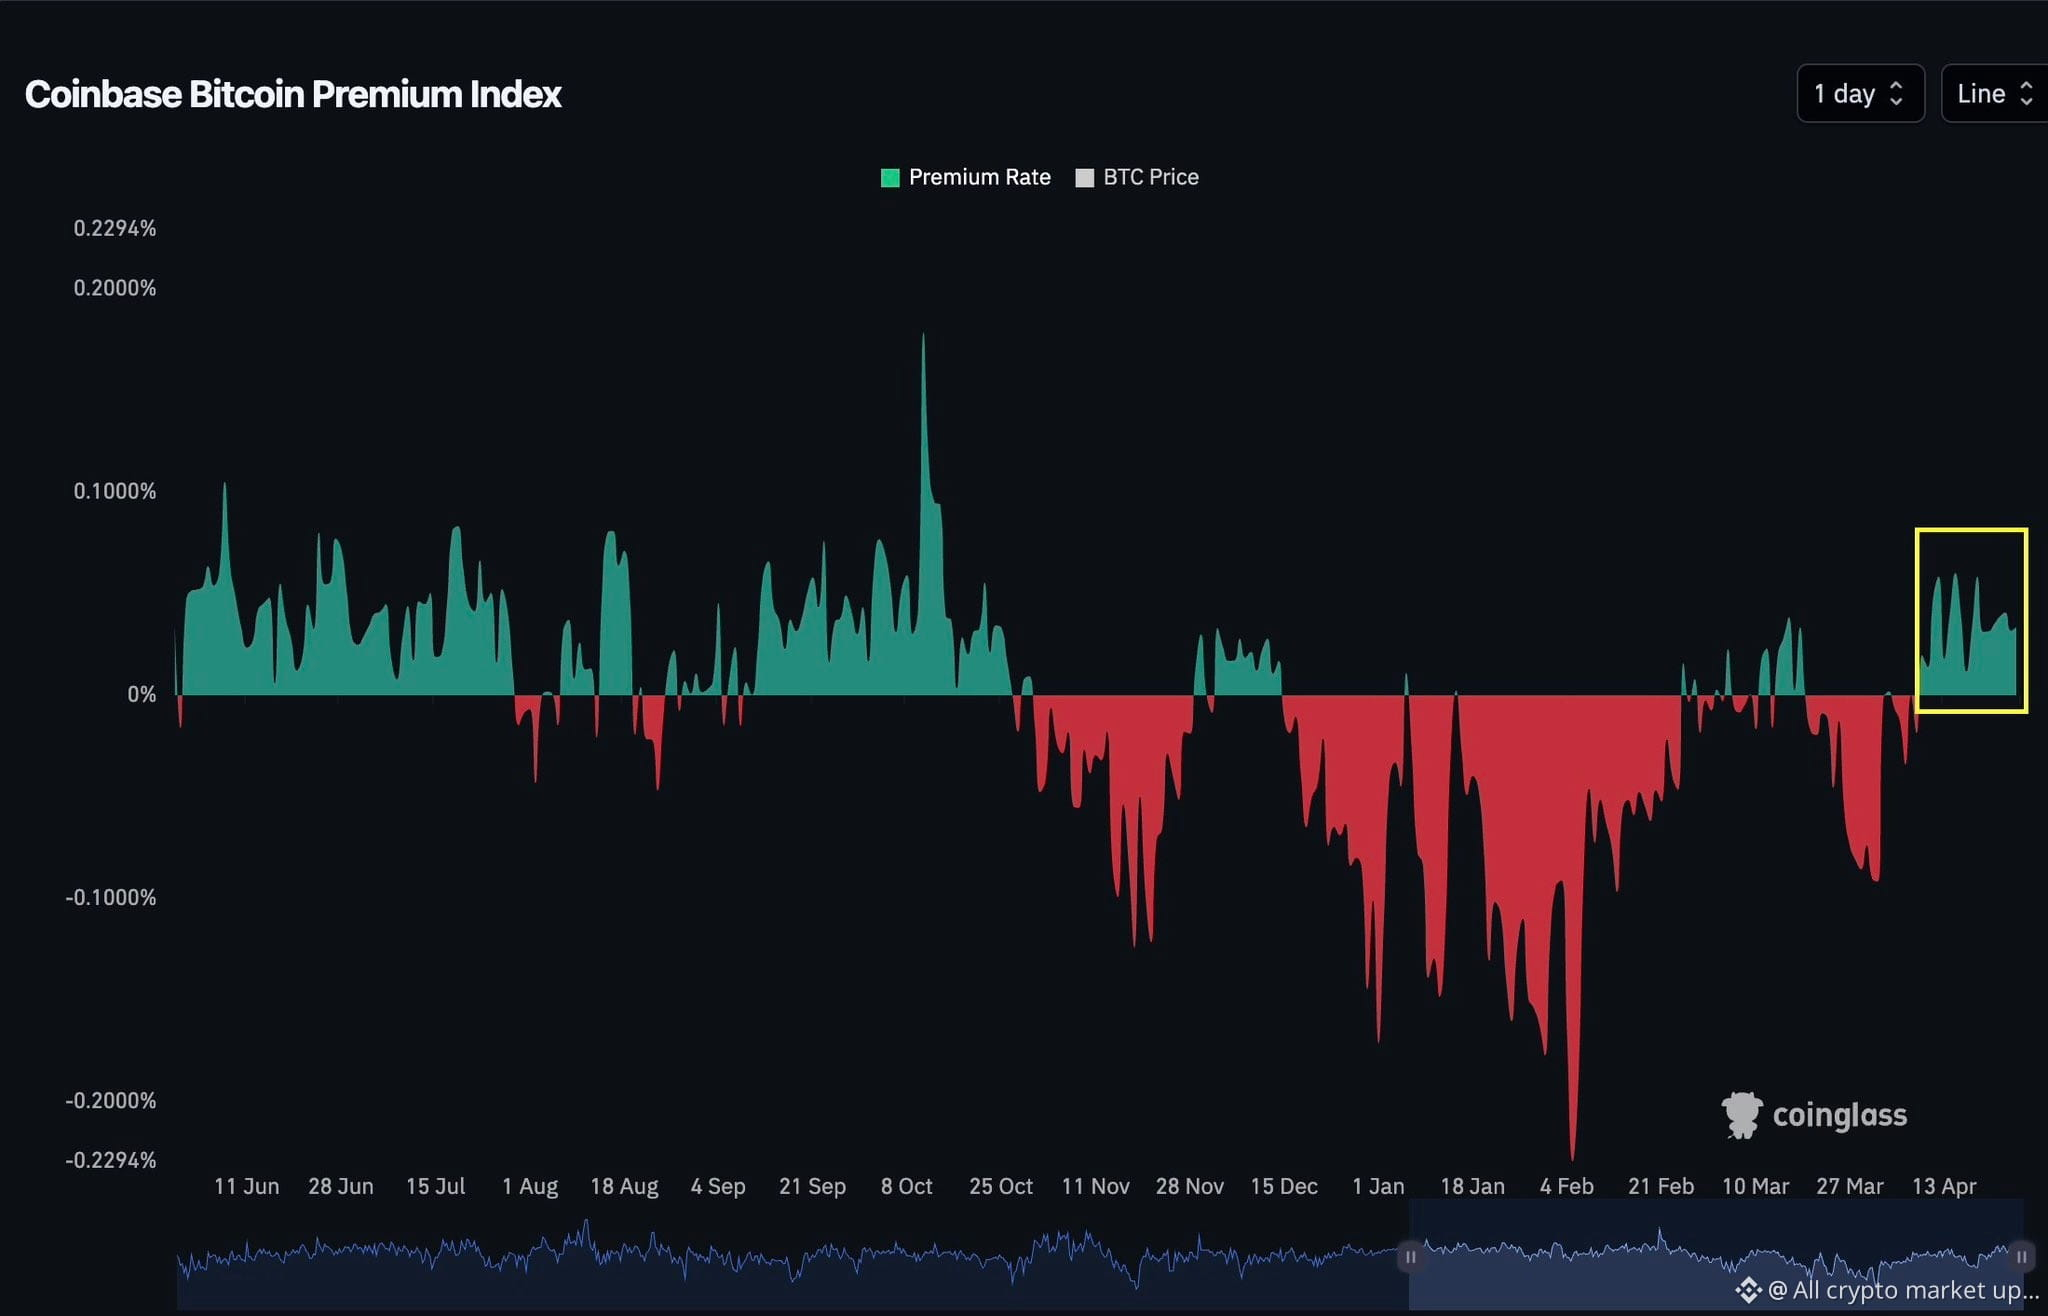Click the "-0.1000%" y-axis label
Image resolution: width=2048 pixels, height=1316 pixels.
(111, 897)
